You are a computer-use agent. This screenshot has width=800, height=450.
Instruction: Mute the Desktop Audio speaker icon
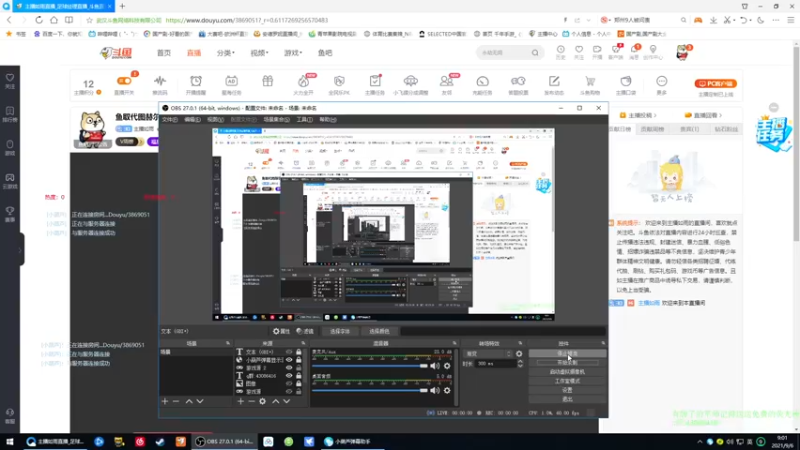click(x=435, y=390)
